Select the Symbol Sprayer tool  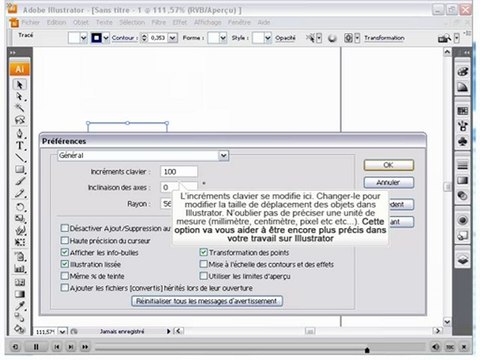[x=20, y=257]
